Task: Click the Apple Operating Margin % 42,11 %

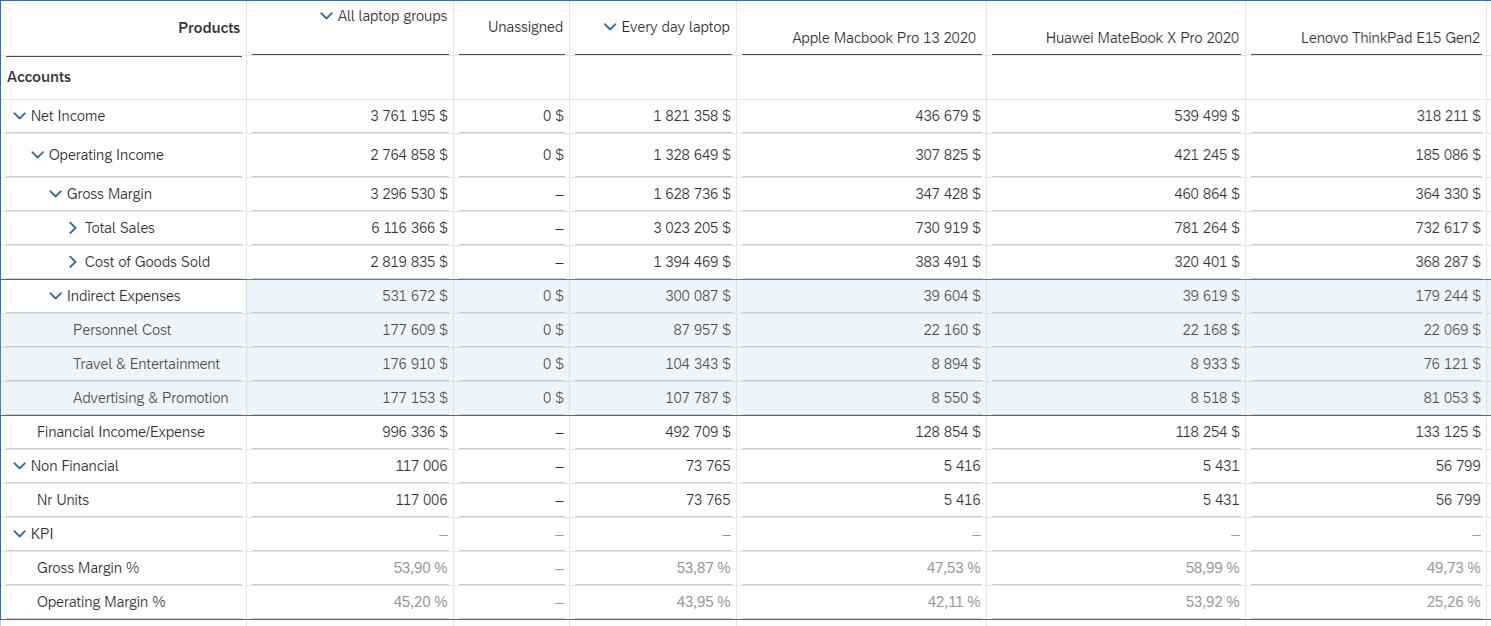Action: (953, 602)
